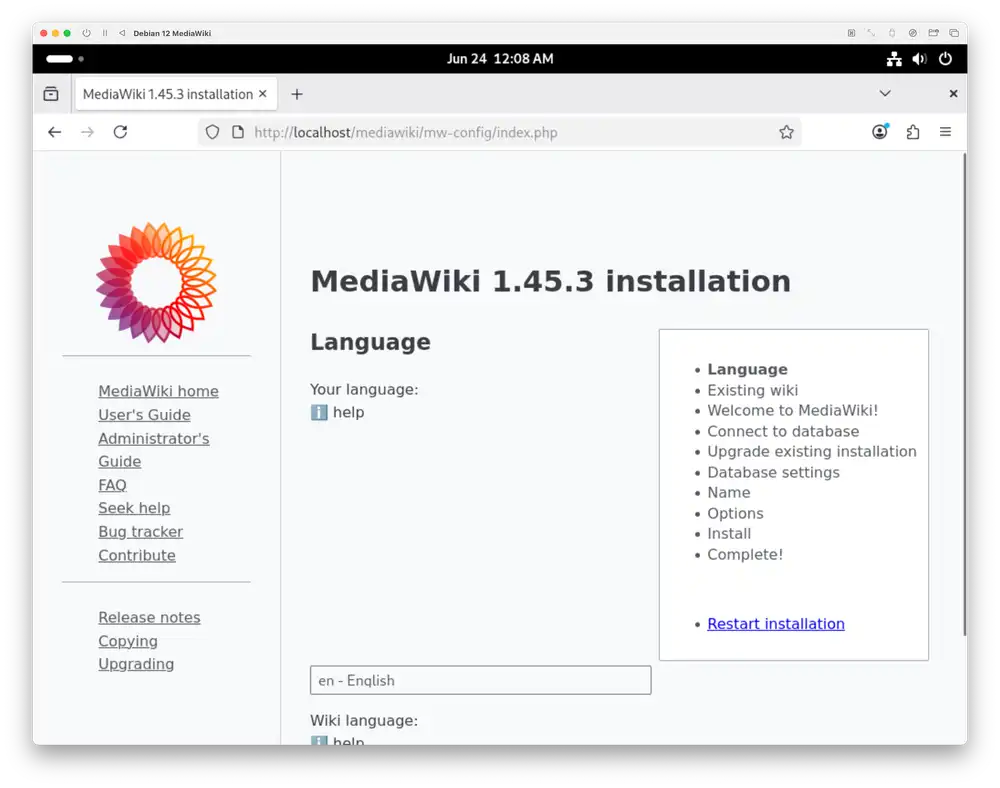1000x788 pixels.
Task: Open the shield tracking protection icon
Action: pyautogui.click(x=212, y=132)
